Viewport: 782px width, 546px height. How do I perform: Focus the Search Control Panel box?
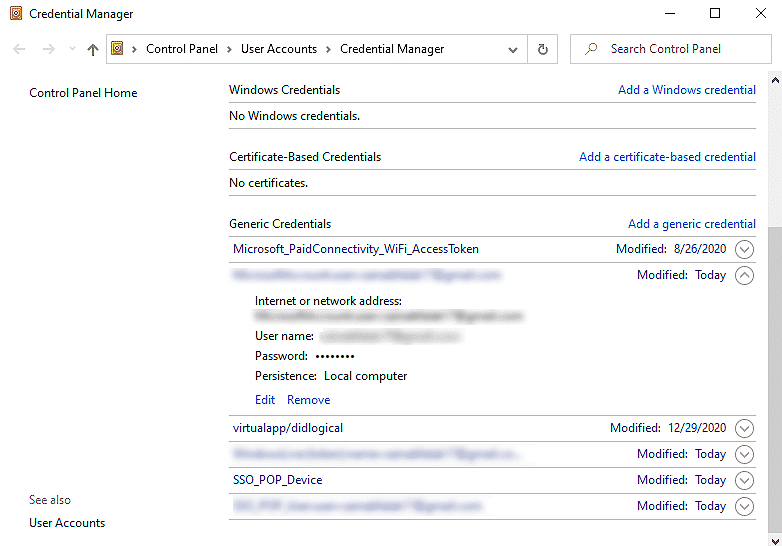671,49
